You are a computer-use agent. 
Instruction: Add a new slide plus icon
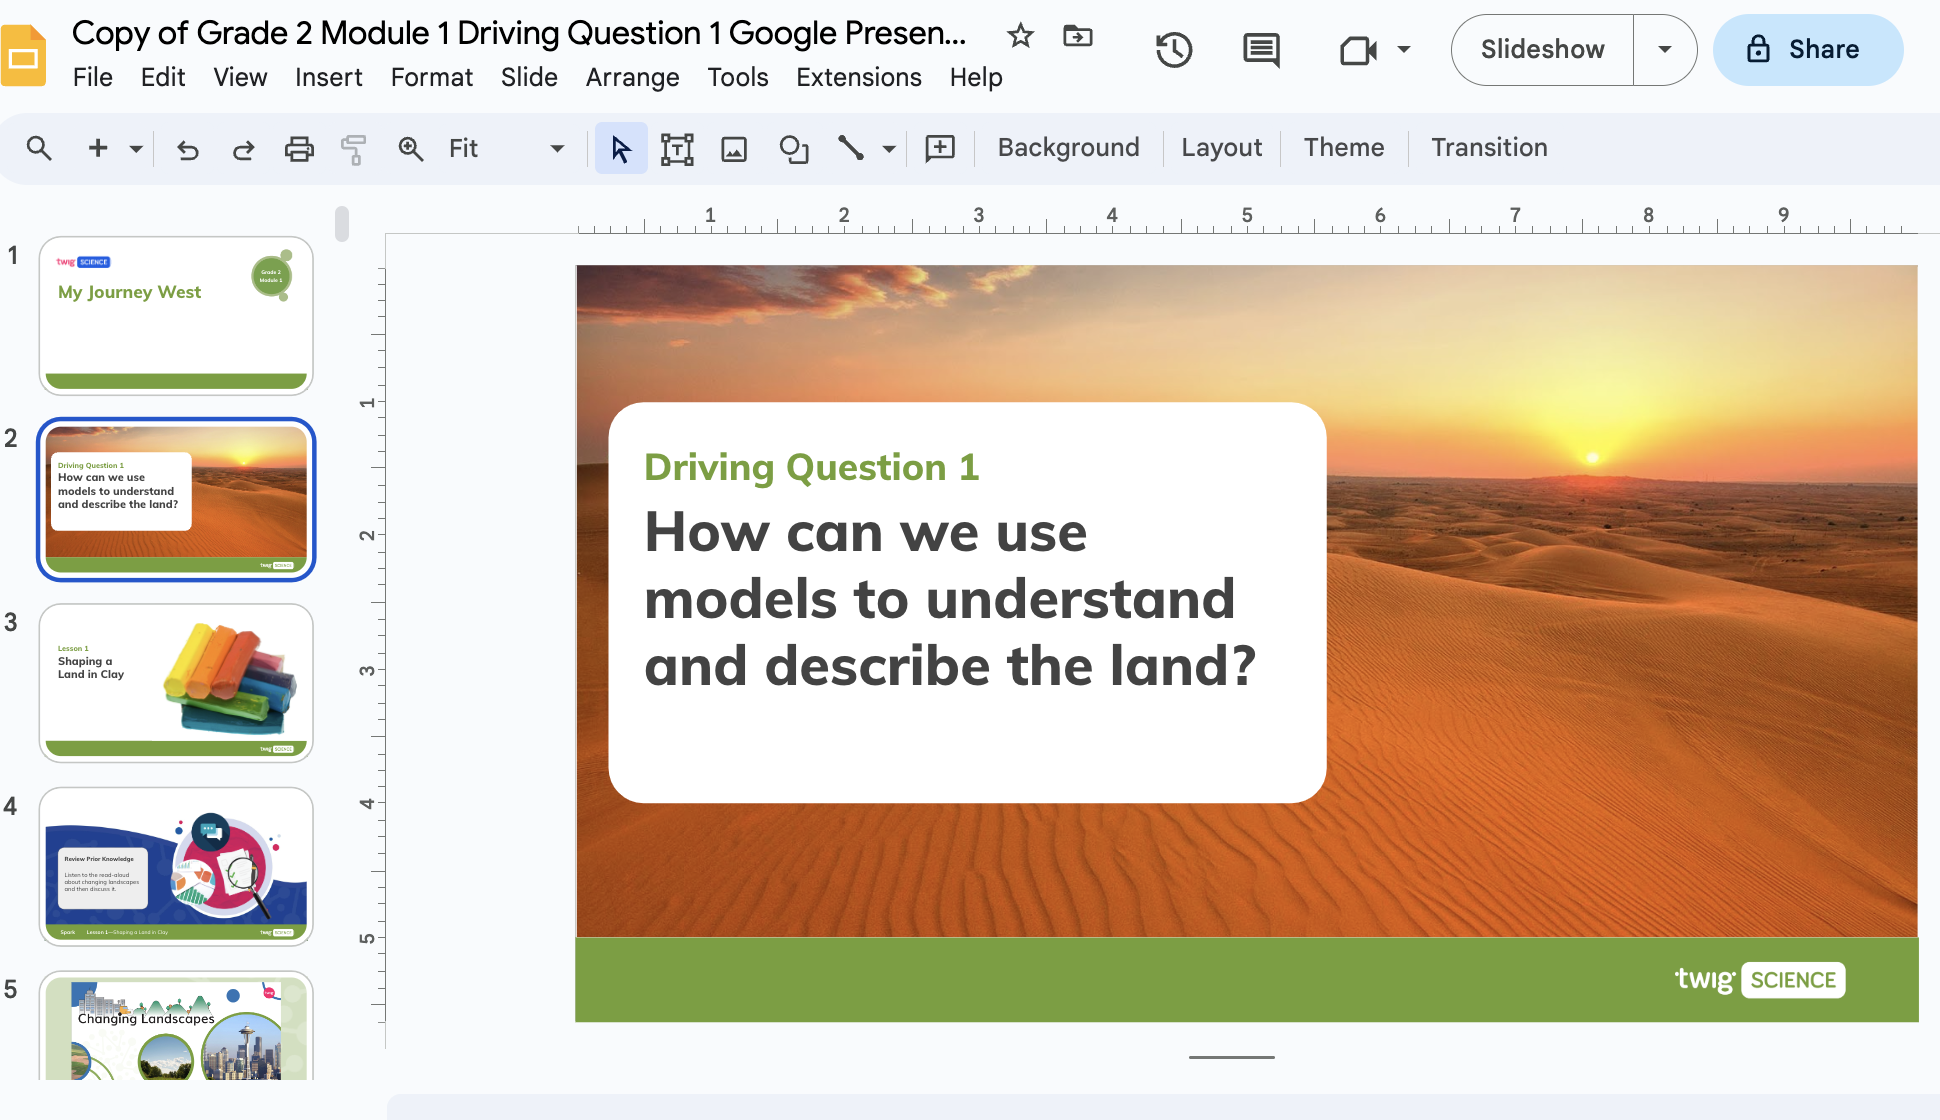pos(98,148)
